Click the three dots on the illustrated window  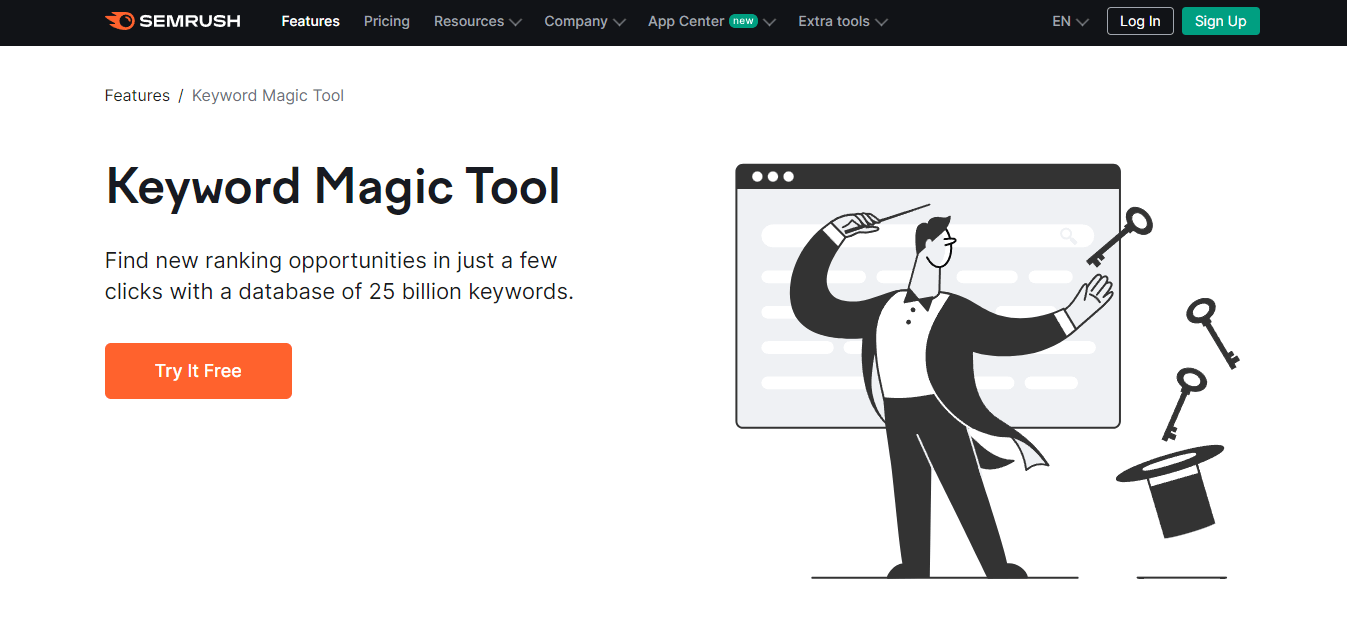click(772, 177)
